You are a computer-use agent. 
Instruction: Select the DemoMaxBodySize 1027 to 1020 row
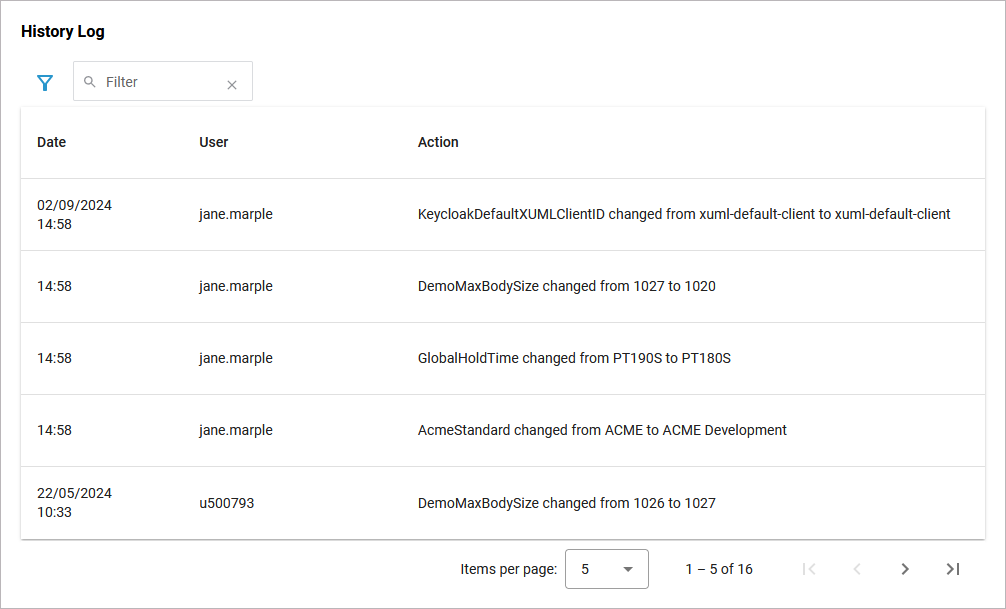point(566,286)
